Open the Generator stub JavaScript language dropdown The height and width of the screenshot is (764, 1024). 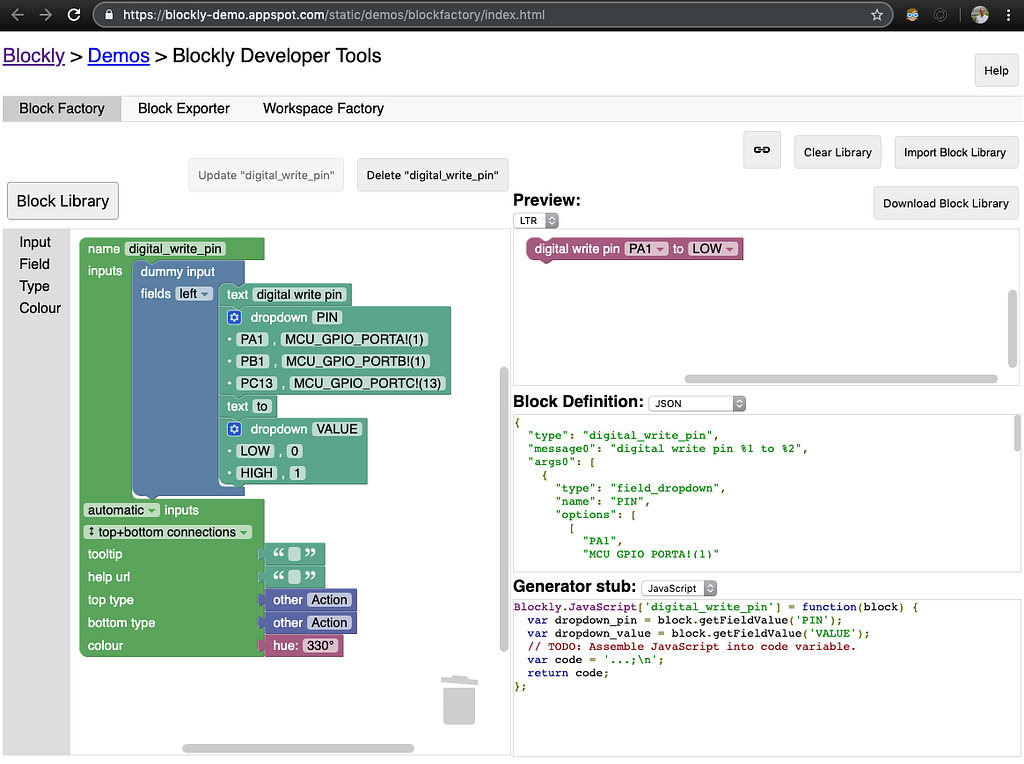(679, 588)
